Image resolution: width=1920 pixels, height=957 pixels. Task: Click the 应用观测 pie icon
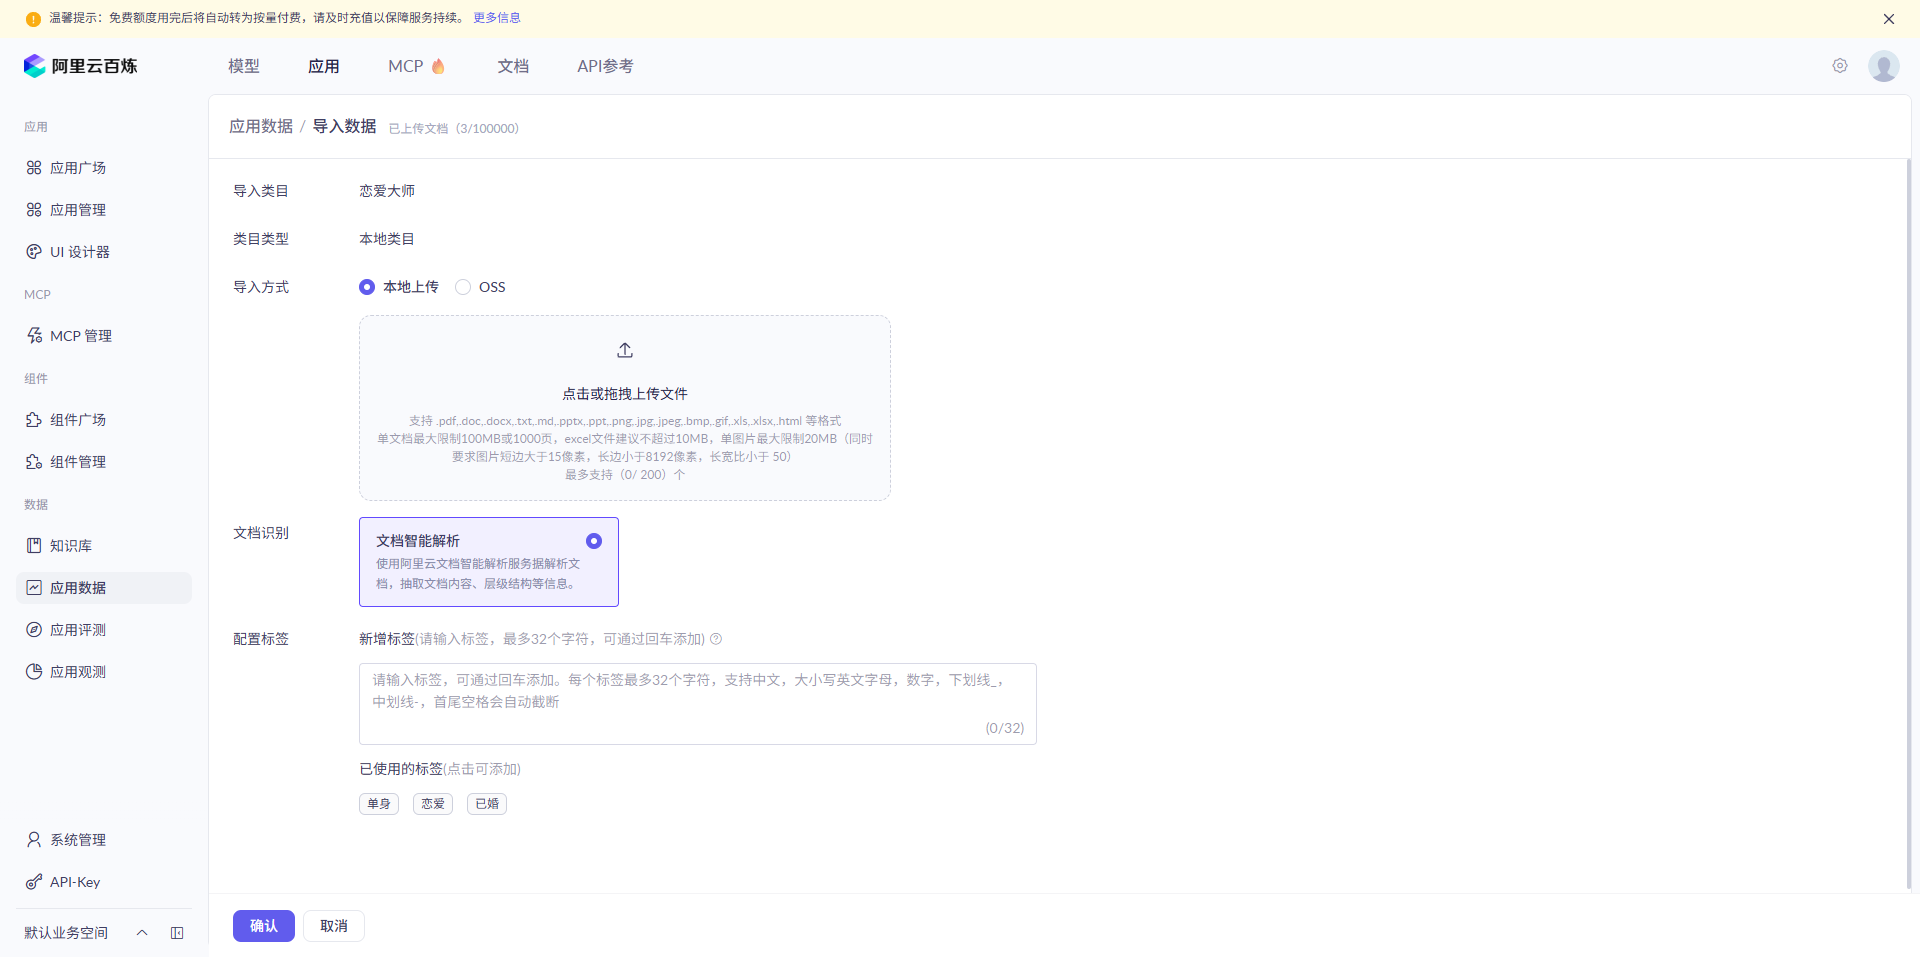tap(34, 672)
